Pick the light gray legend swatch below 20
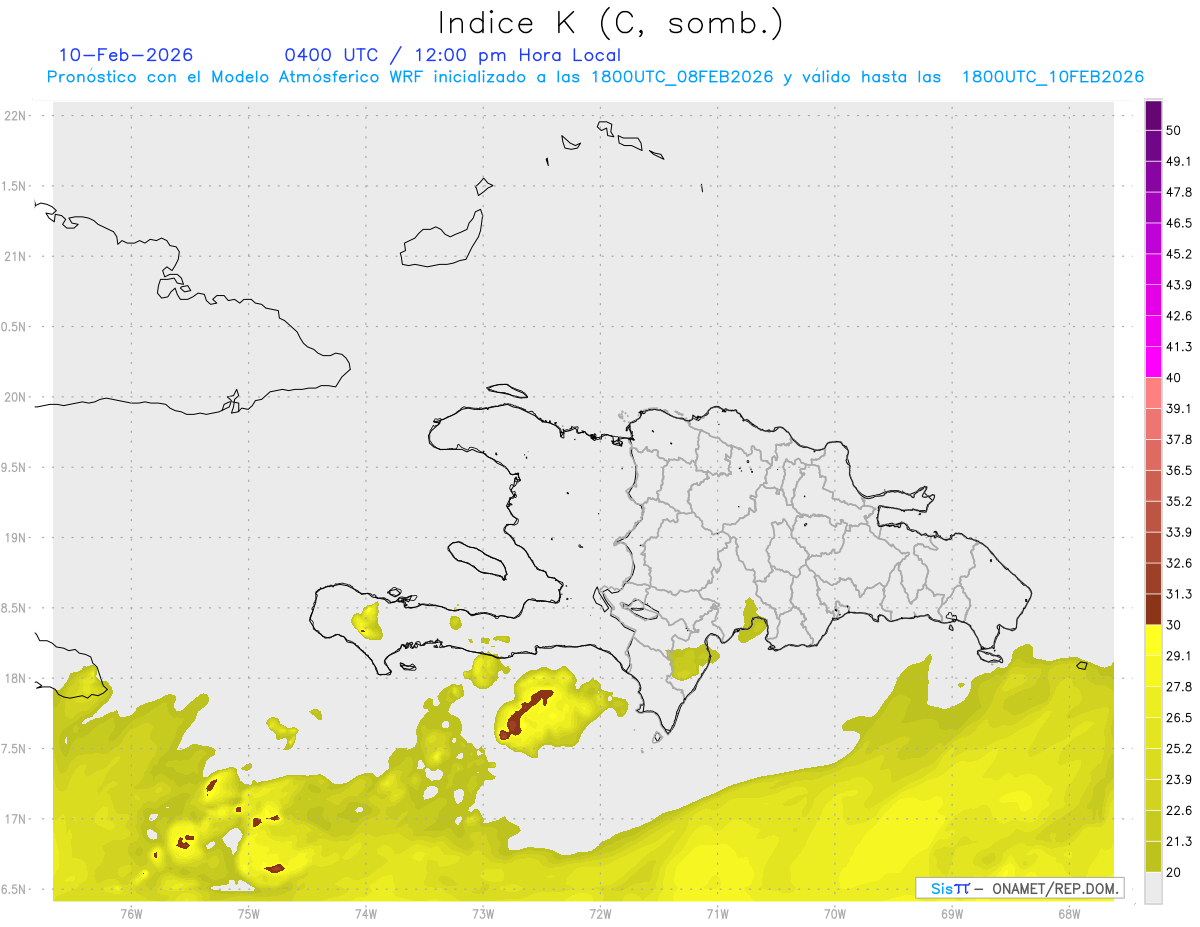 tap(1153, 887)
